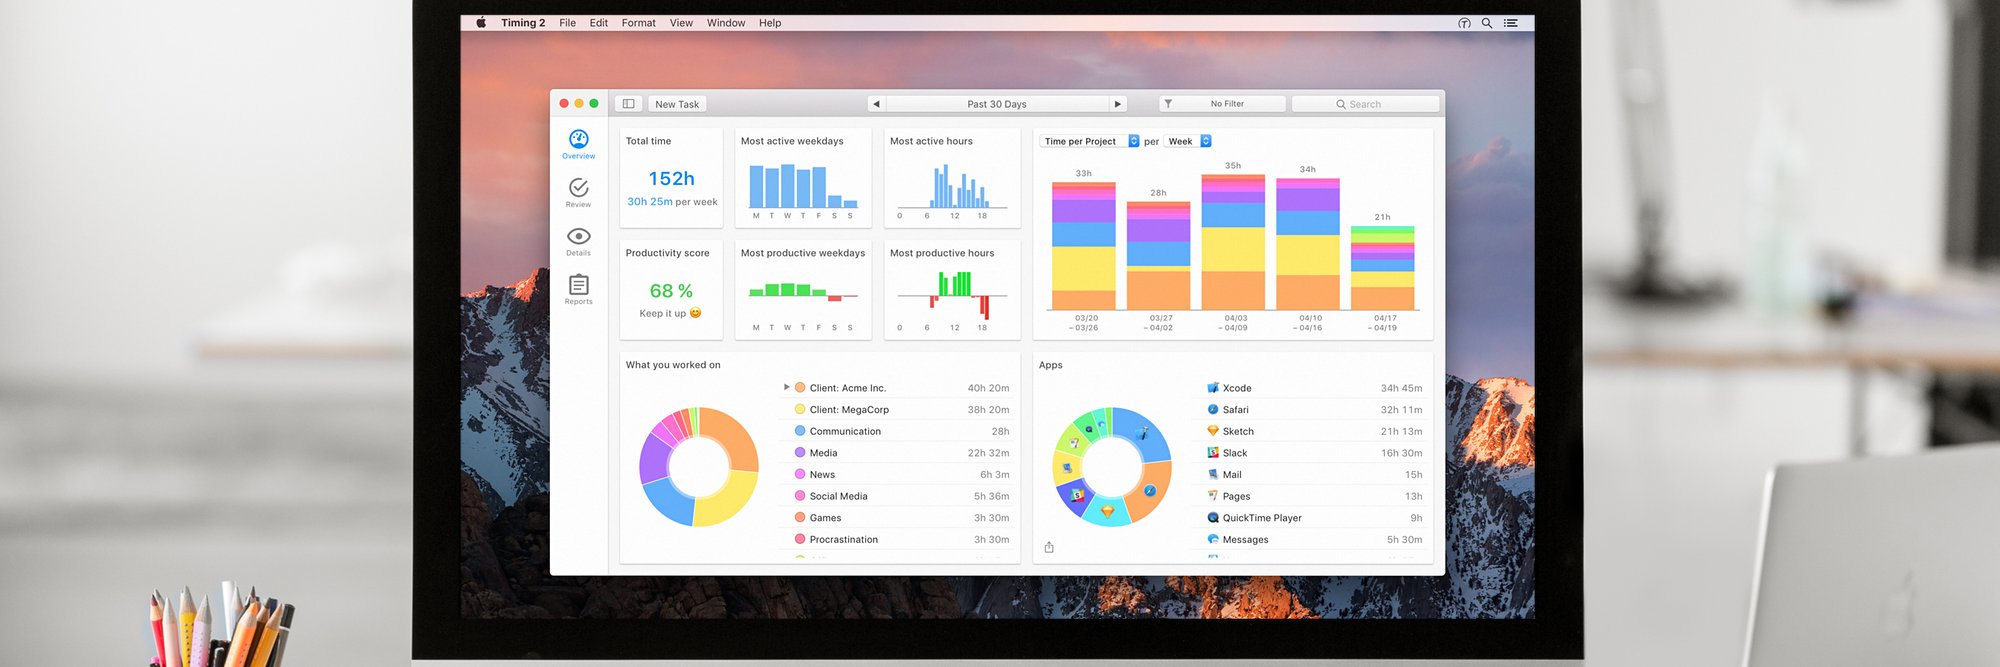Click the New Task button
The image size is (2000, 667).
[x=677, y=104]
